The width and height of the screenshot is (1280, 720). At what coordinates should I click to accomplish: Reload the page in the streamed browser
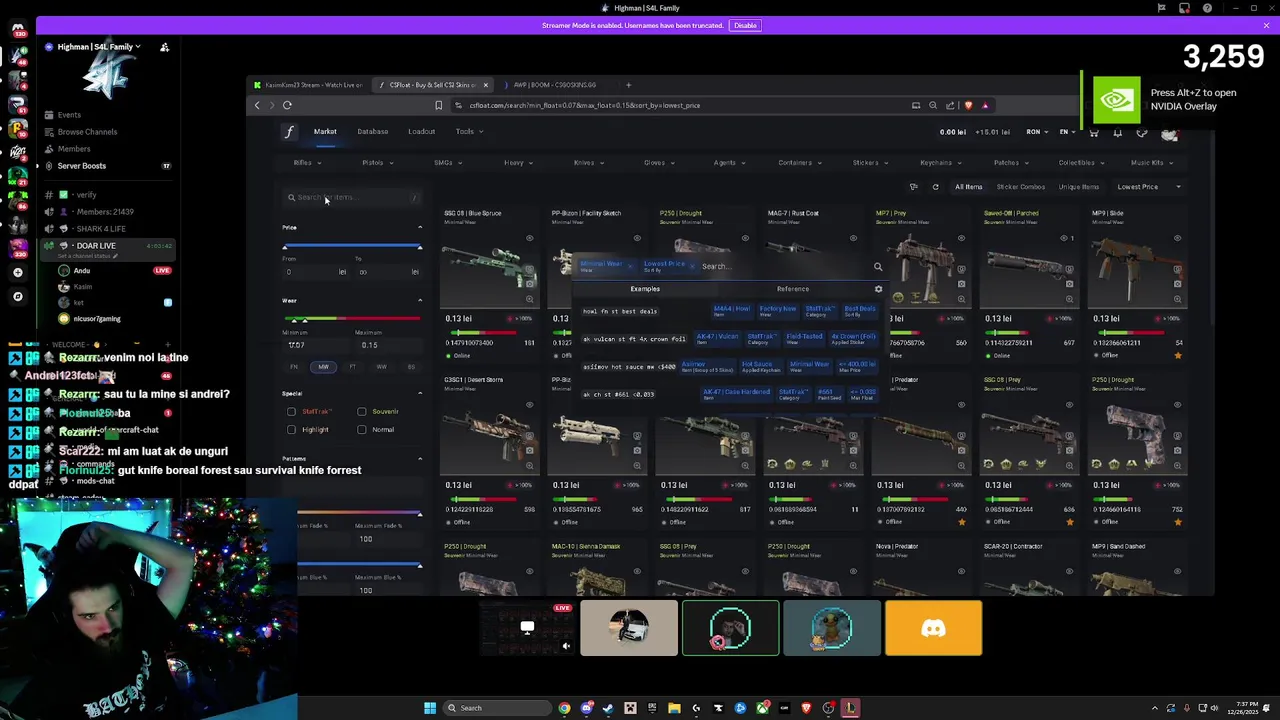(x=287, y=105)
